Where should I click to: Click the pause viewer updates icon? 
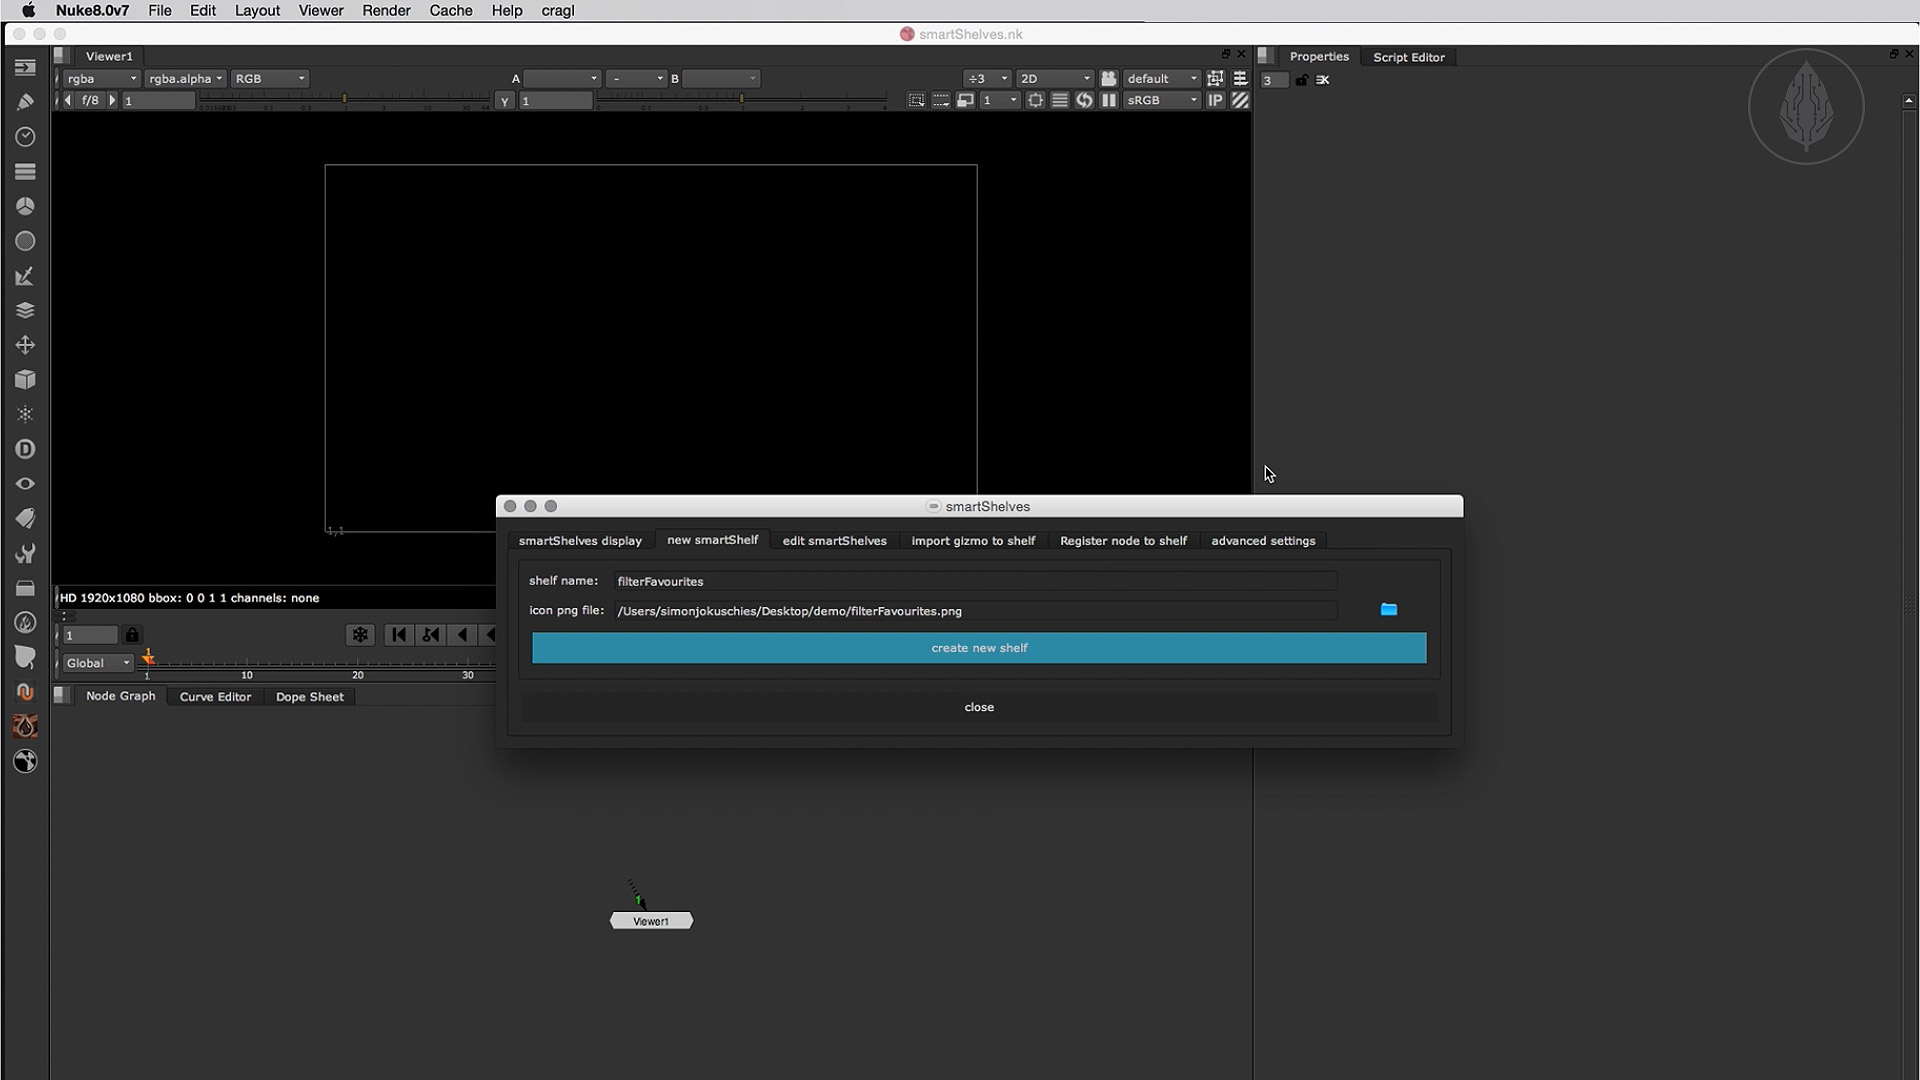pos(1109,100)
